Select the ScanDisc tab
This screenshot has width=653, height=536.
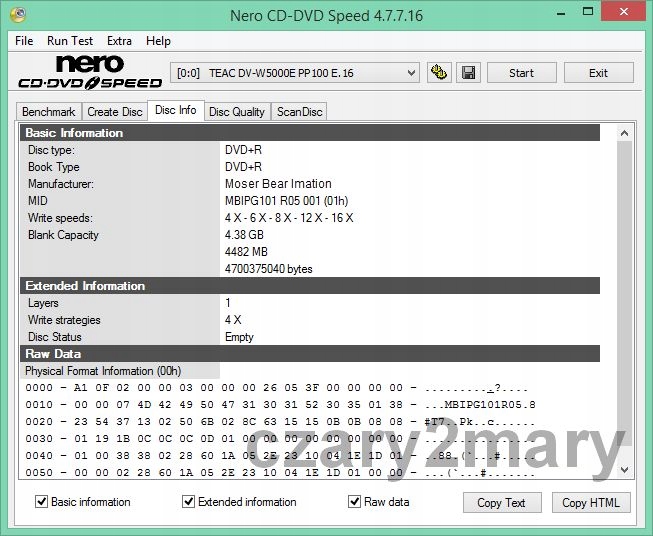coord(300,112)
